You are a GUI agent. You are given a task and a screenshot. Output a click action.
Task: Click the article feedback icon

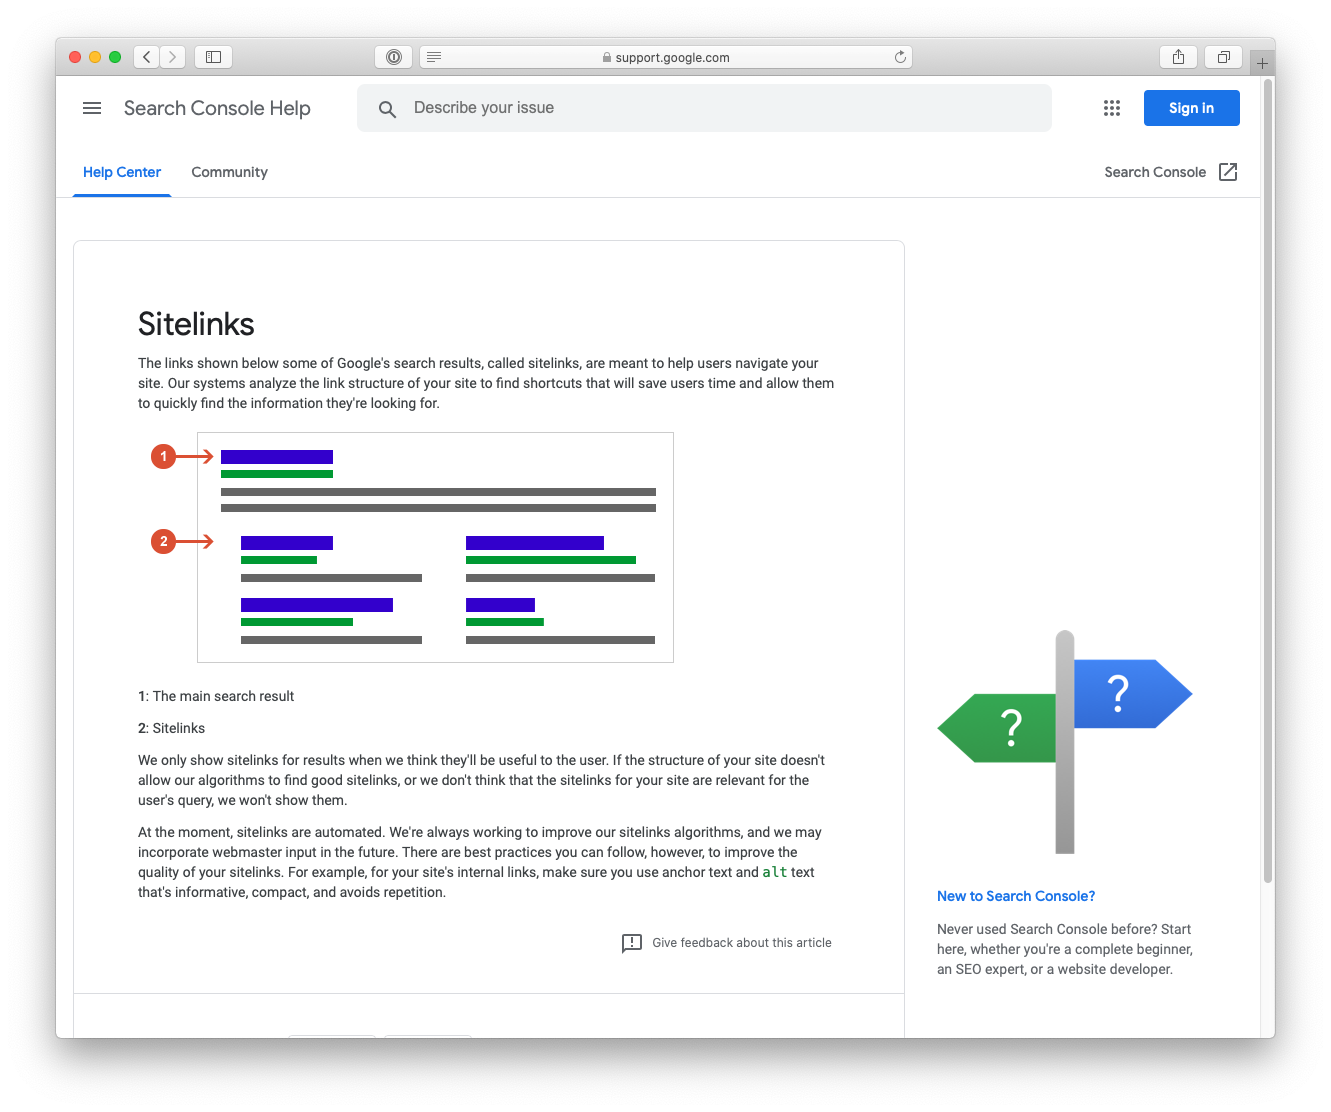pos(632,943)
